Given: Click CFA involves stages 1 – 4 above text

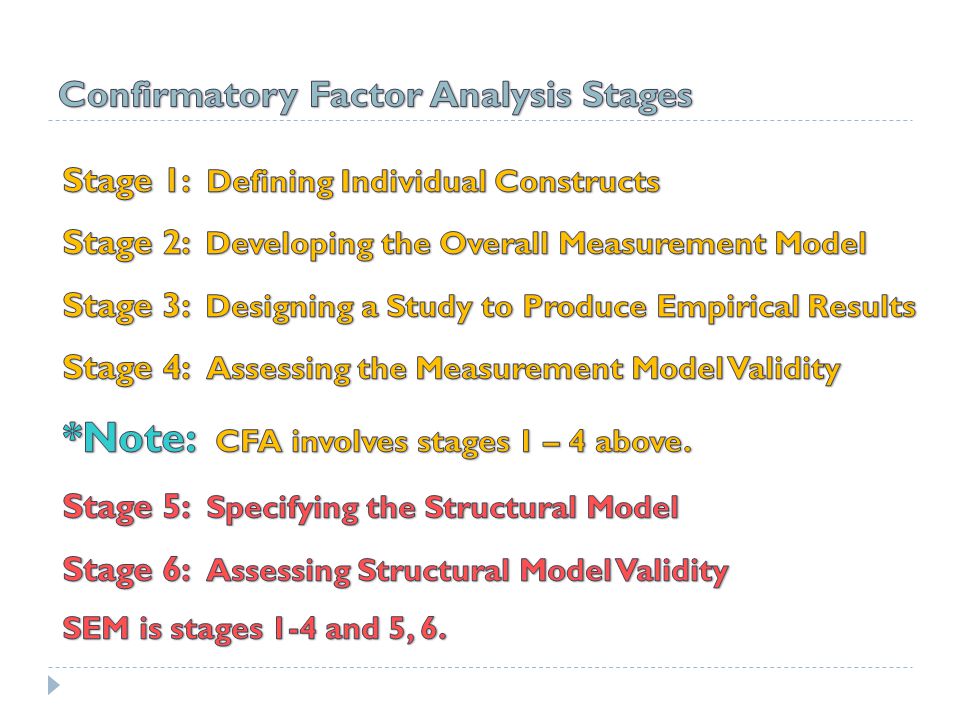Looking at the screenshot, I should [454, 442].
